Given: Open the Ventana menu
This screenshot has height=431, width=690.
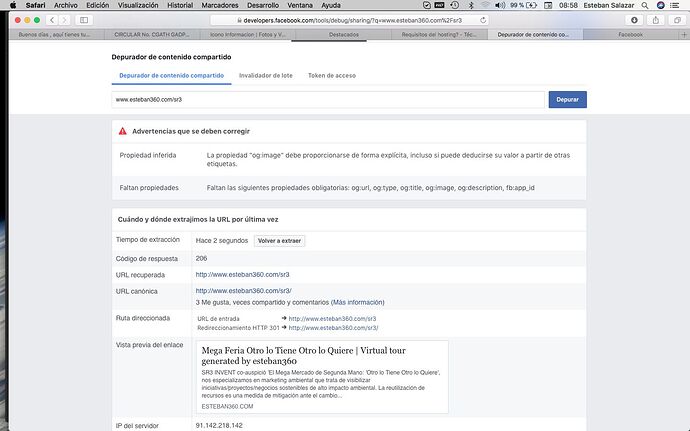Looking at the screenshot, I should click(300, 5).
